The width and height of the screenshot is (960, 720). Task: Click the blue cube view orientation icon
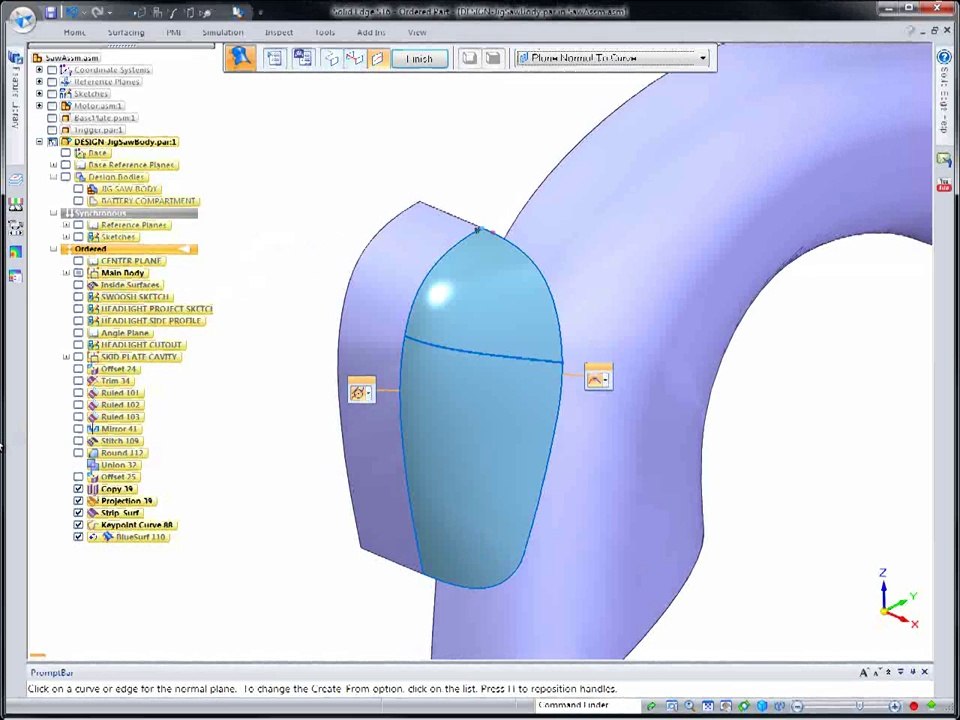click(762, 706)
